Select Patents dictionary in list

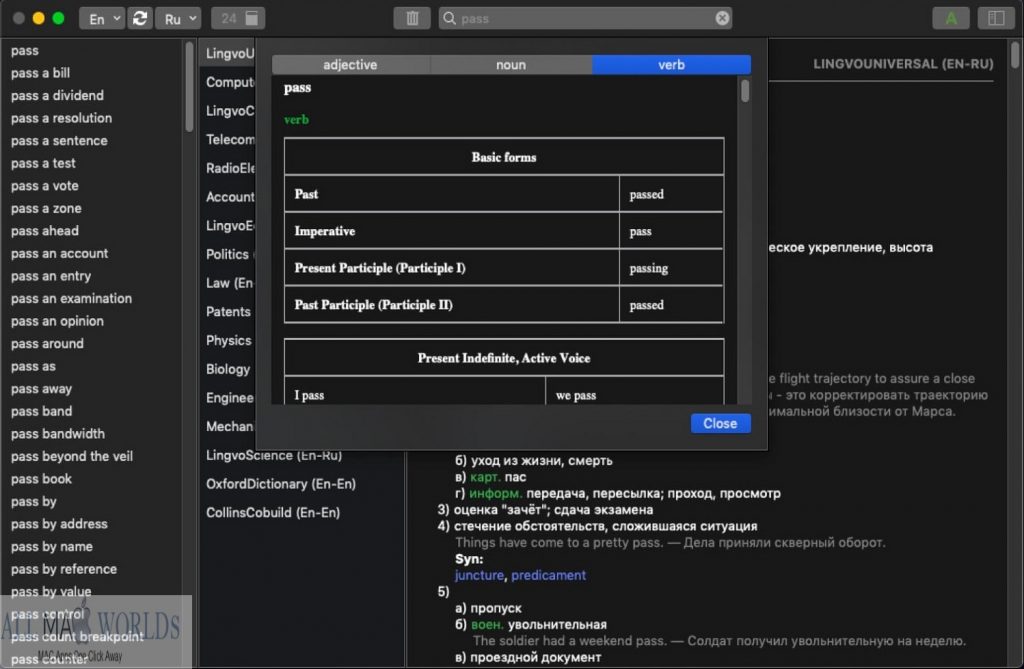[x=228, y=312]
